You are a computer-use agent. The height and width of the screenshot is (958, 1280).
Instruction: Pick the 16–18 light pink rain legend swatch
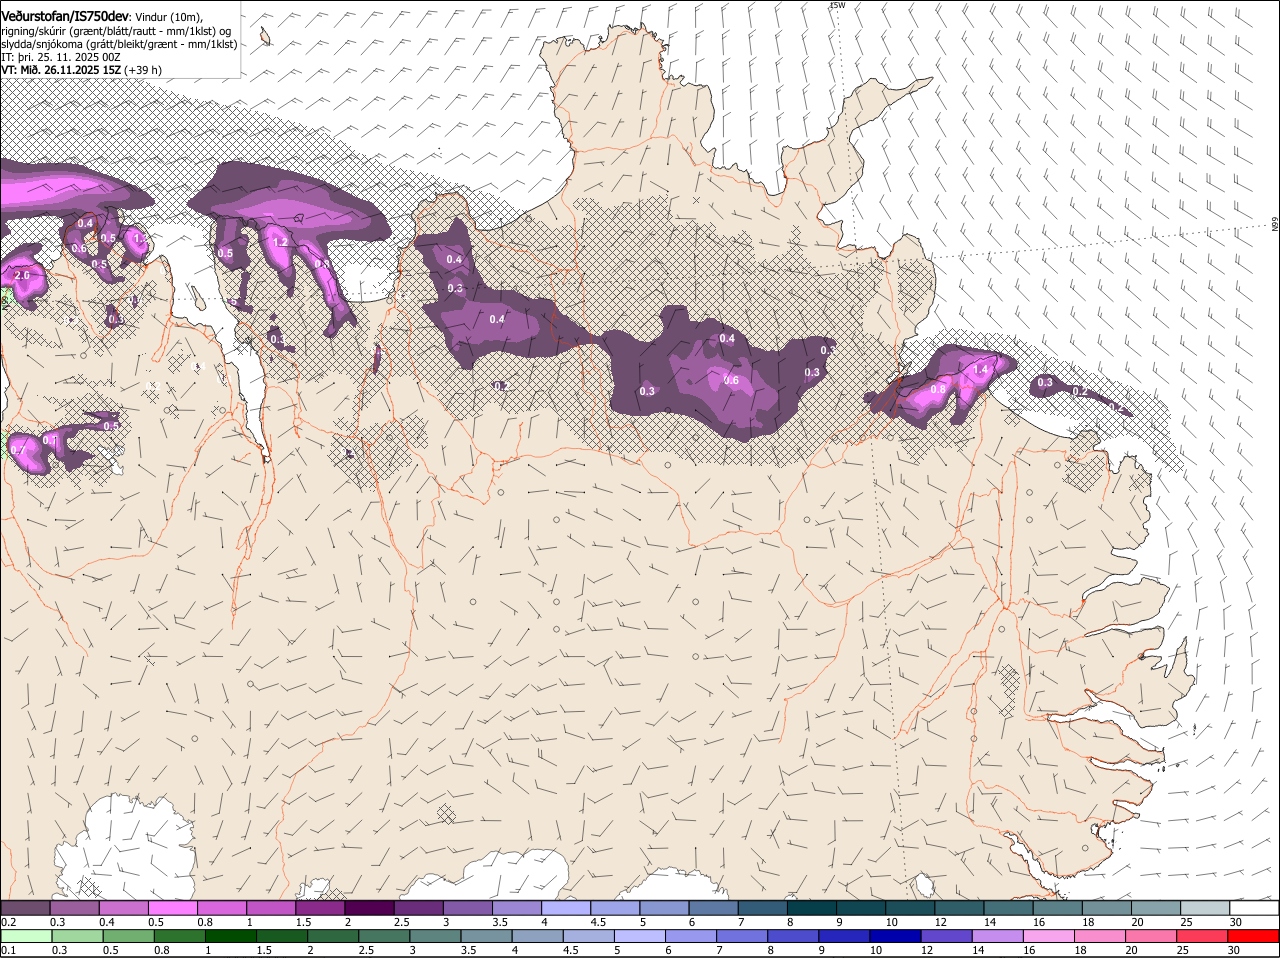(x=1048, y=936)
